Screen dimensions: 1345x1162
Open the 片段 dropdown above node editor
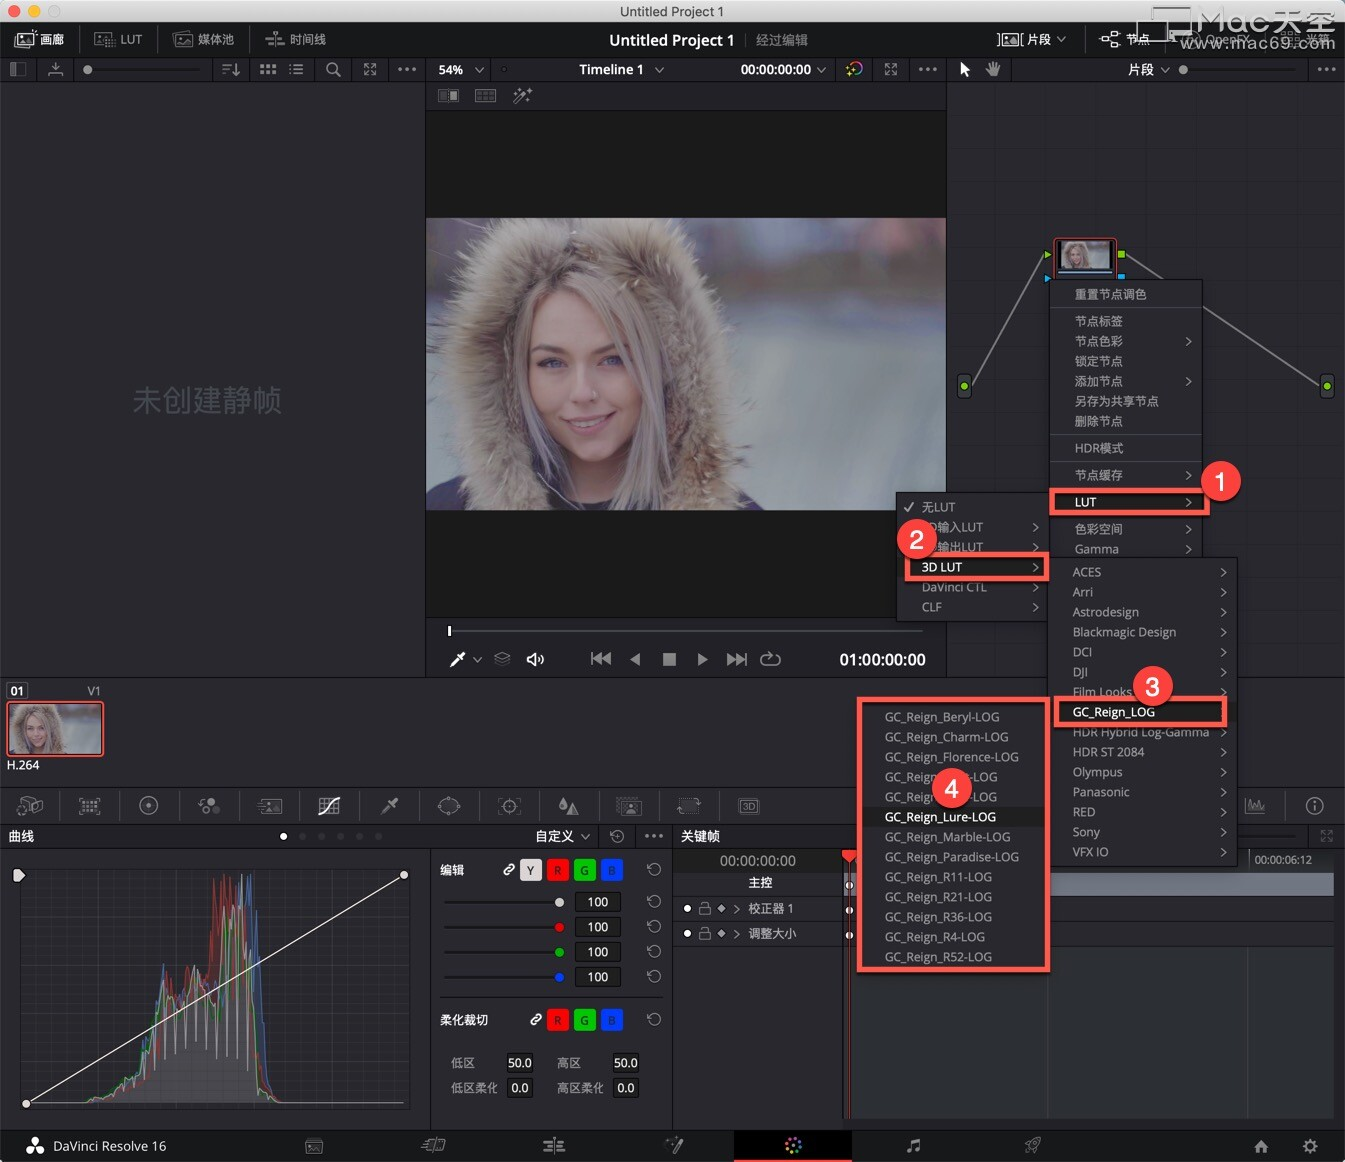pyautogui.click(x=1148, y=70)
